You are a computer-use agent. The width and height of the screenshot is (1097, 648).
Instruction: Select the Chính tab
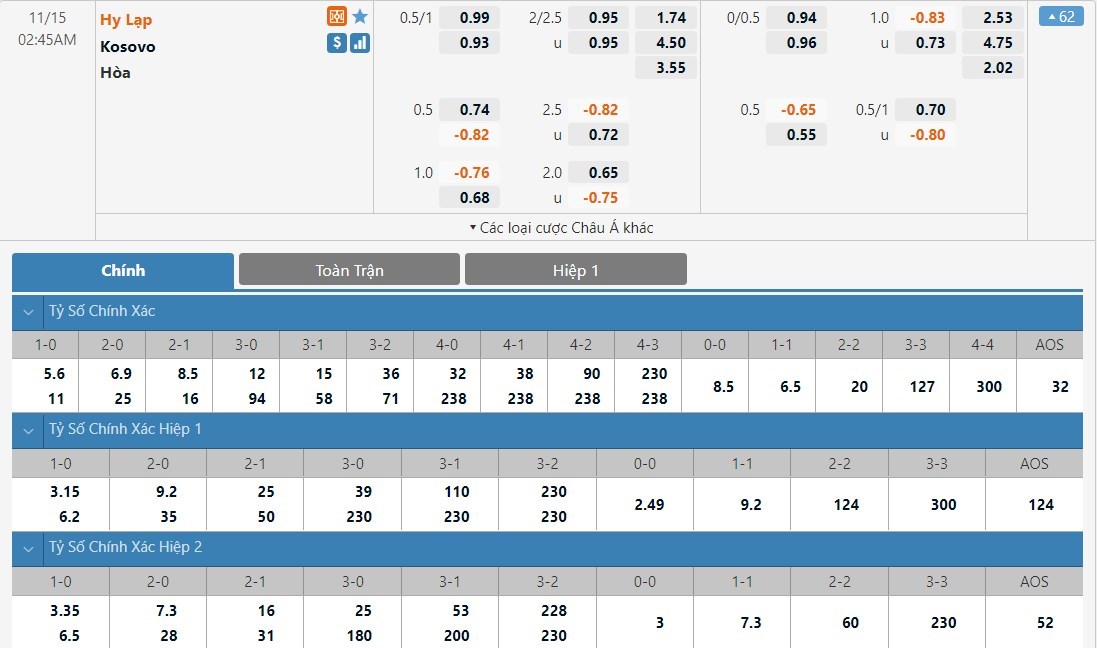123,270
